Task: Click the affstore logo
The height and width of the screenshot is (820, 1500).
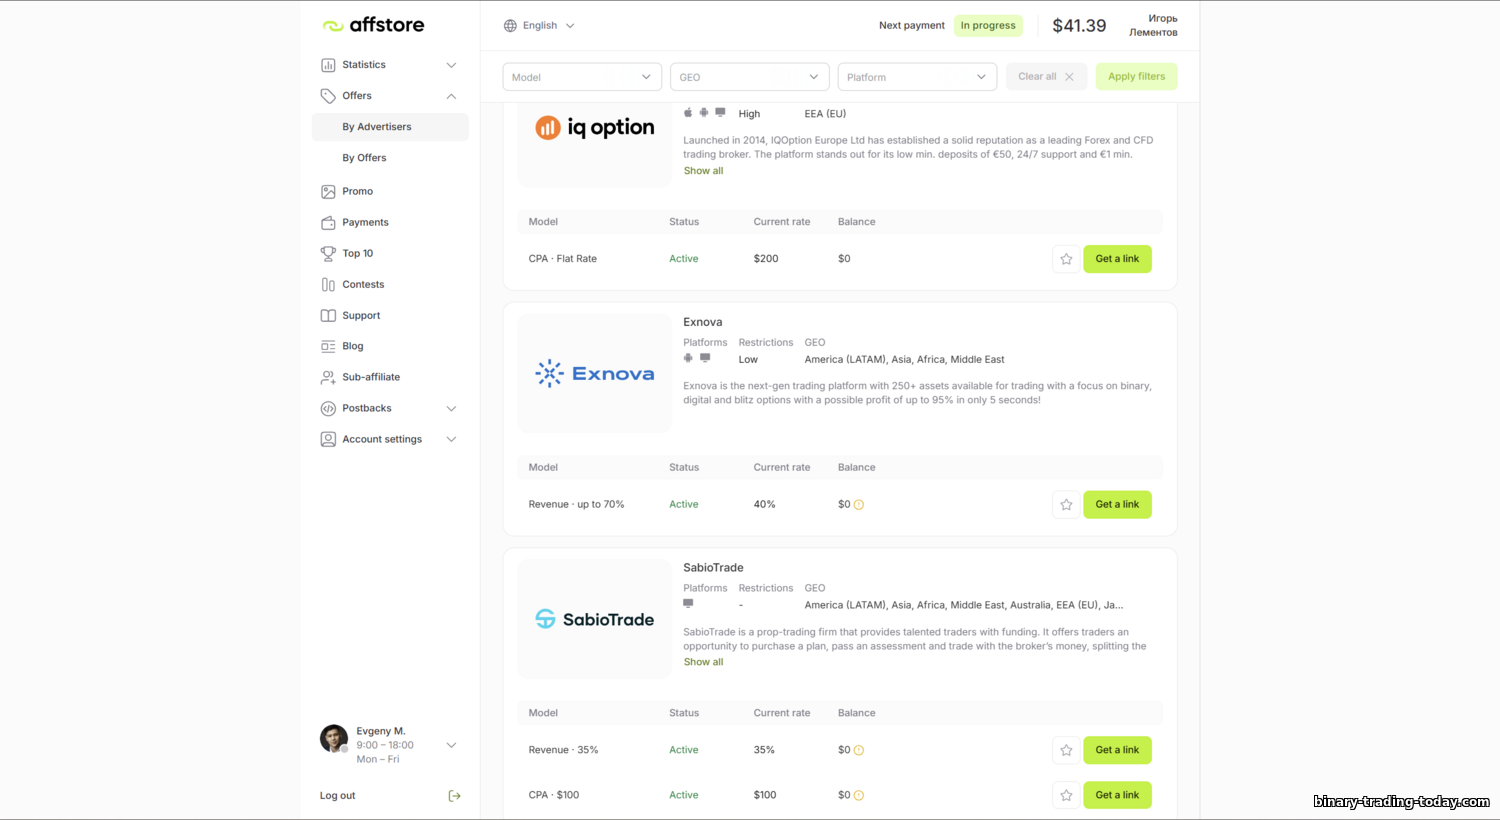Action: pyautogui.click(x=373, y=25)
